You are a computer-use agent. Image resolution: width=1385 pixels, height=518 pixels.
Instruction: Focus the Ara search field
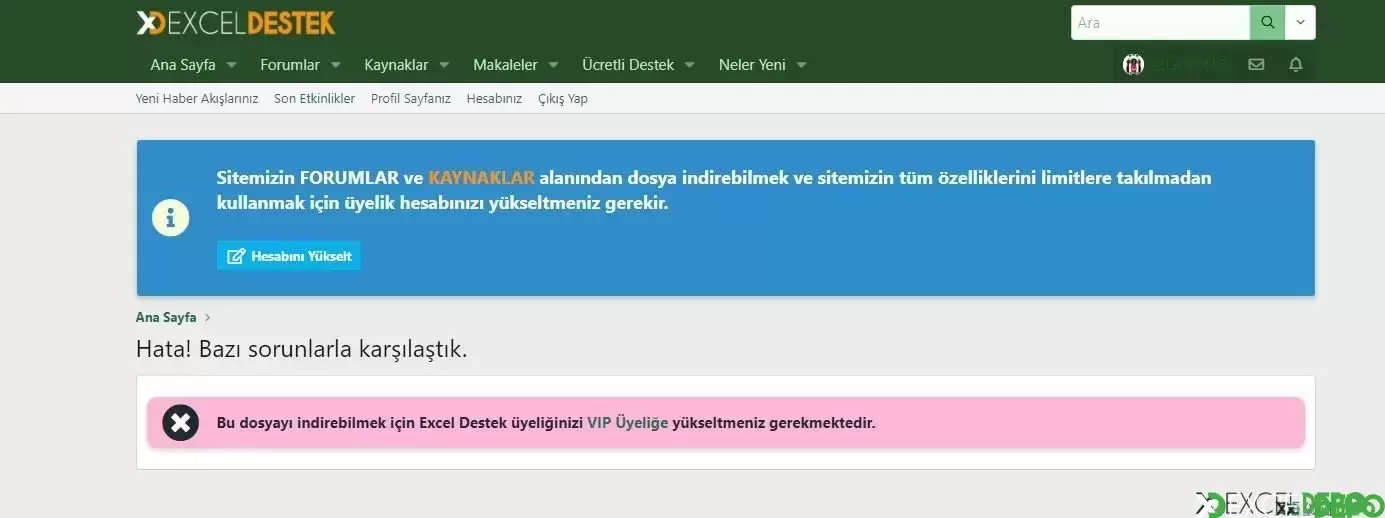[1160, 22]
